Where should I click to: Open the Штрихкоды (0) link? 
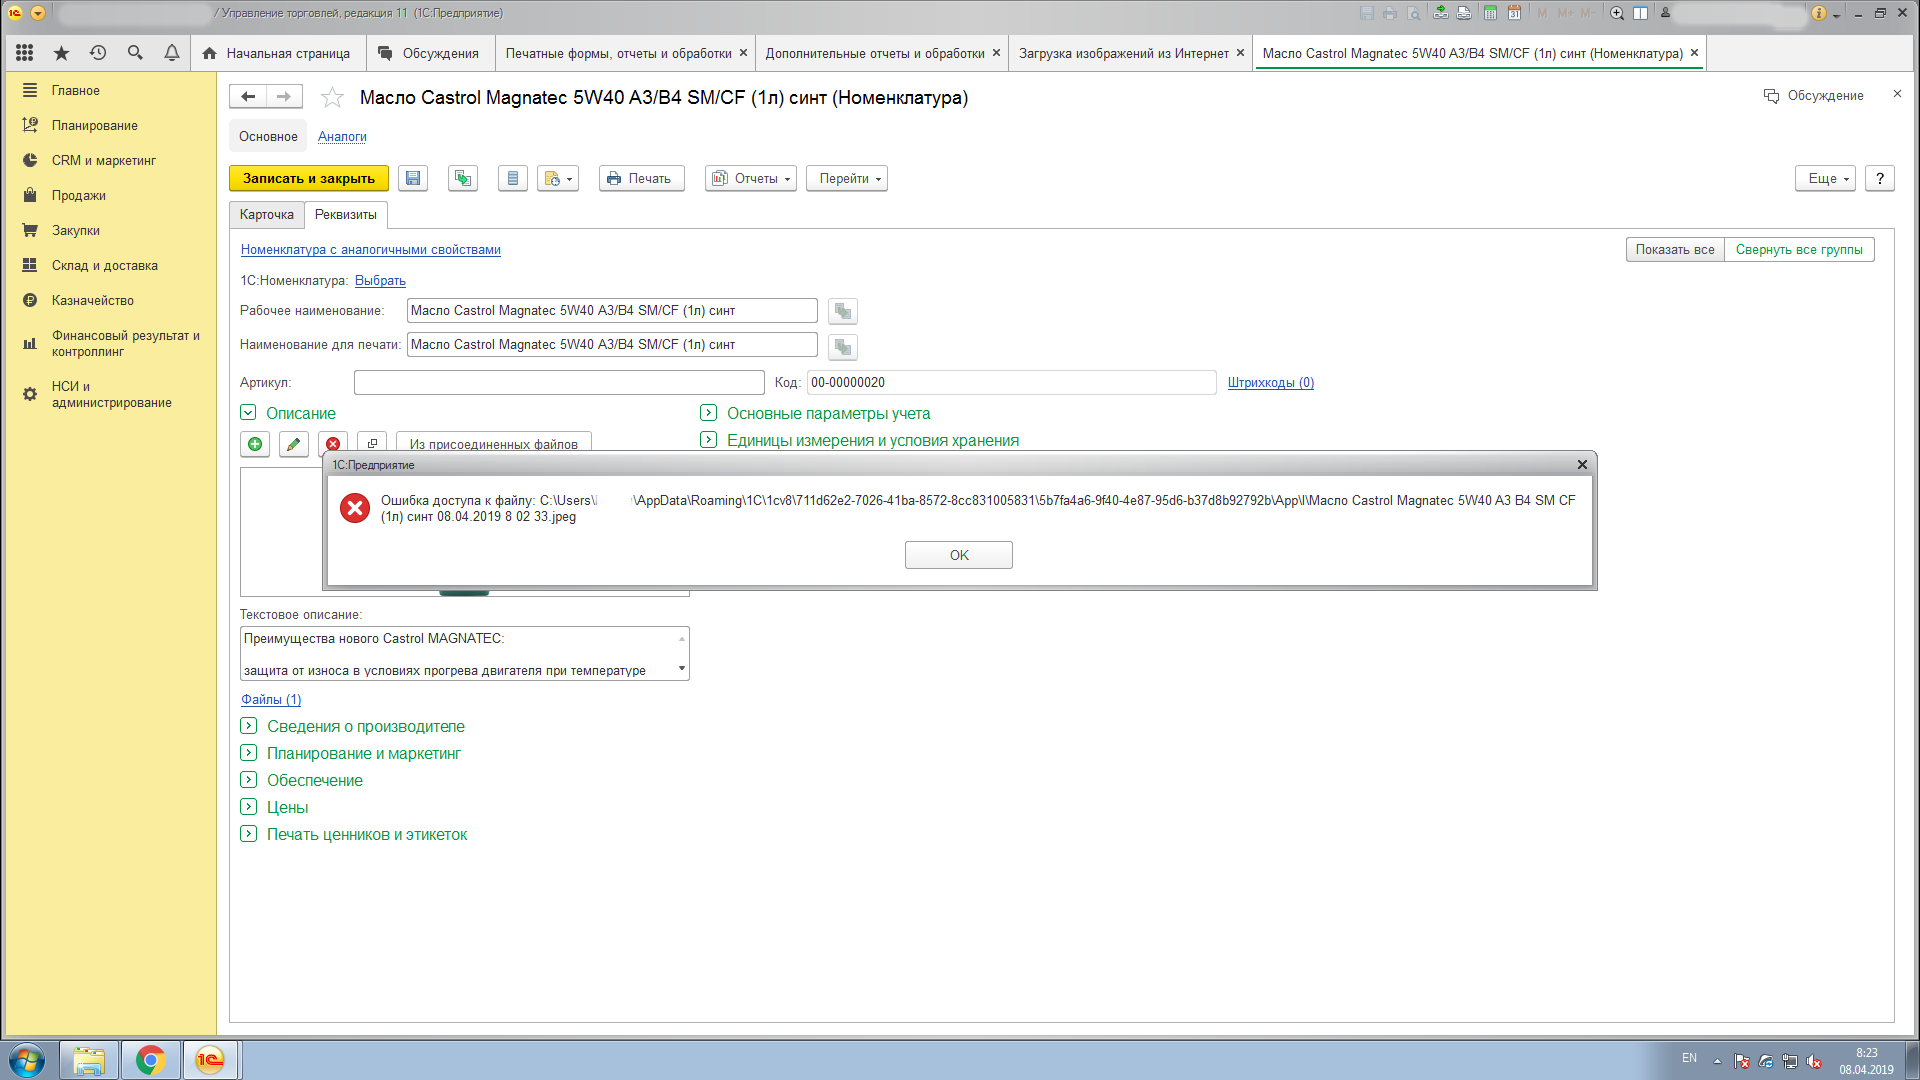tap(1271, 382)
